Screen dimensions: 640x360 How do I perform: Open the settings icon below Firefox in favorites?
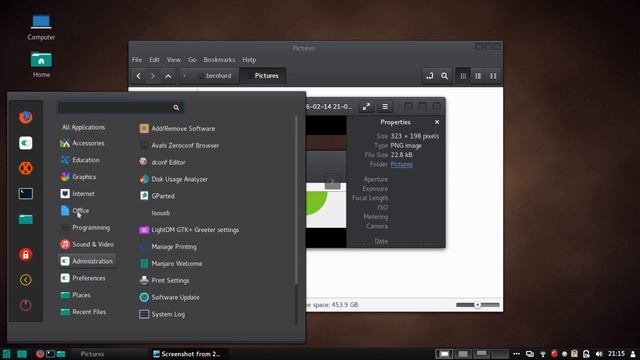pyautogui.click(x=25, y=143)
